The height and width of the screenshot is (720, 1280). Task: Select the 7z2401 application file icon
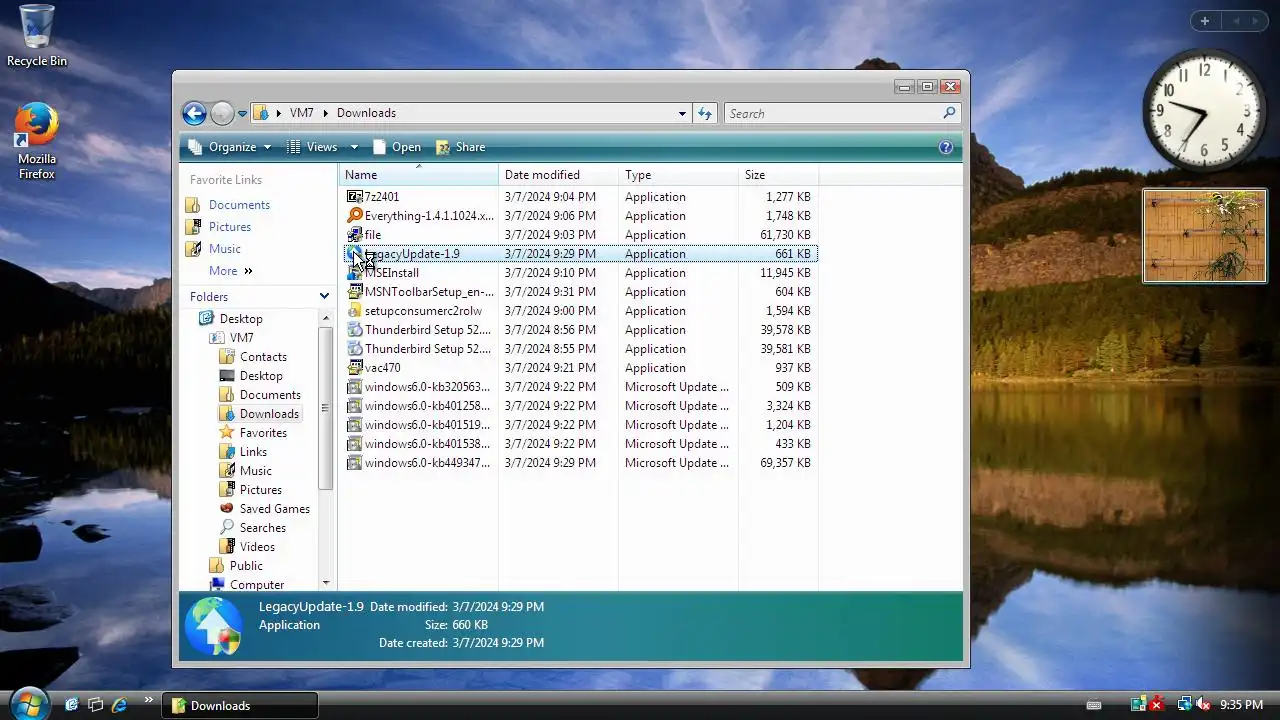pos(354,197)
